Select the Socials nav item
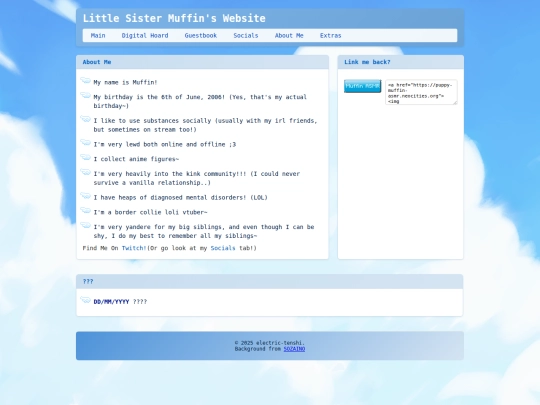 (x=246, y=35)
